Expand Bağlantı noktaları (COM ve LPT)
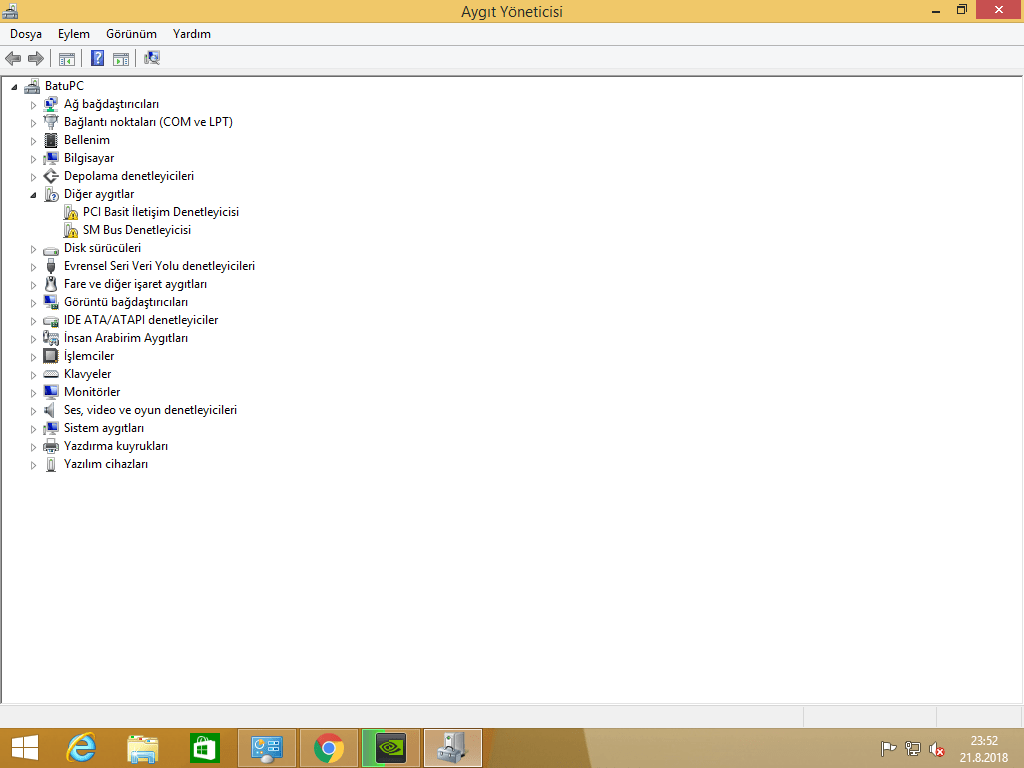This screenshot has height=768, width=1024. (x=33, y=123)
